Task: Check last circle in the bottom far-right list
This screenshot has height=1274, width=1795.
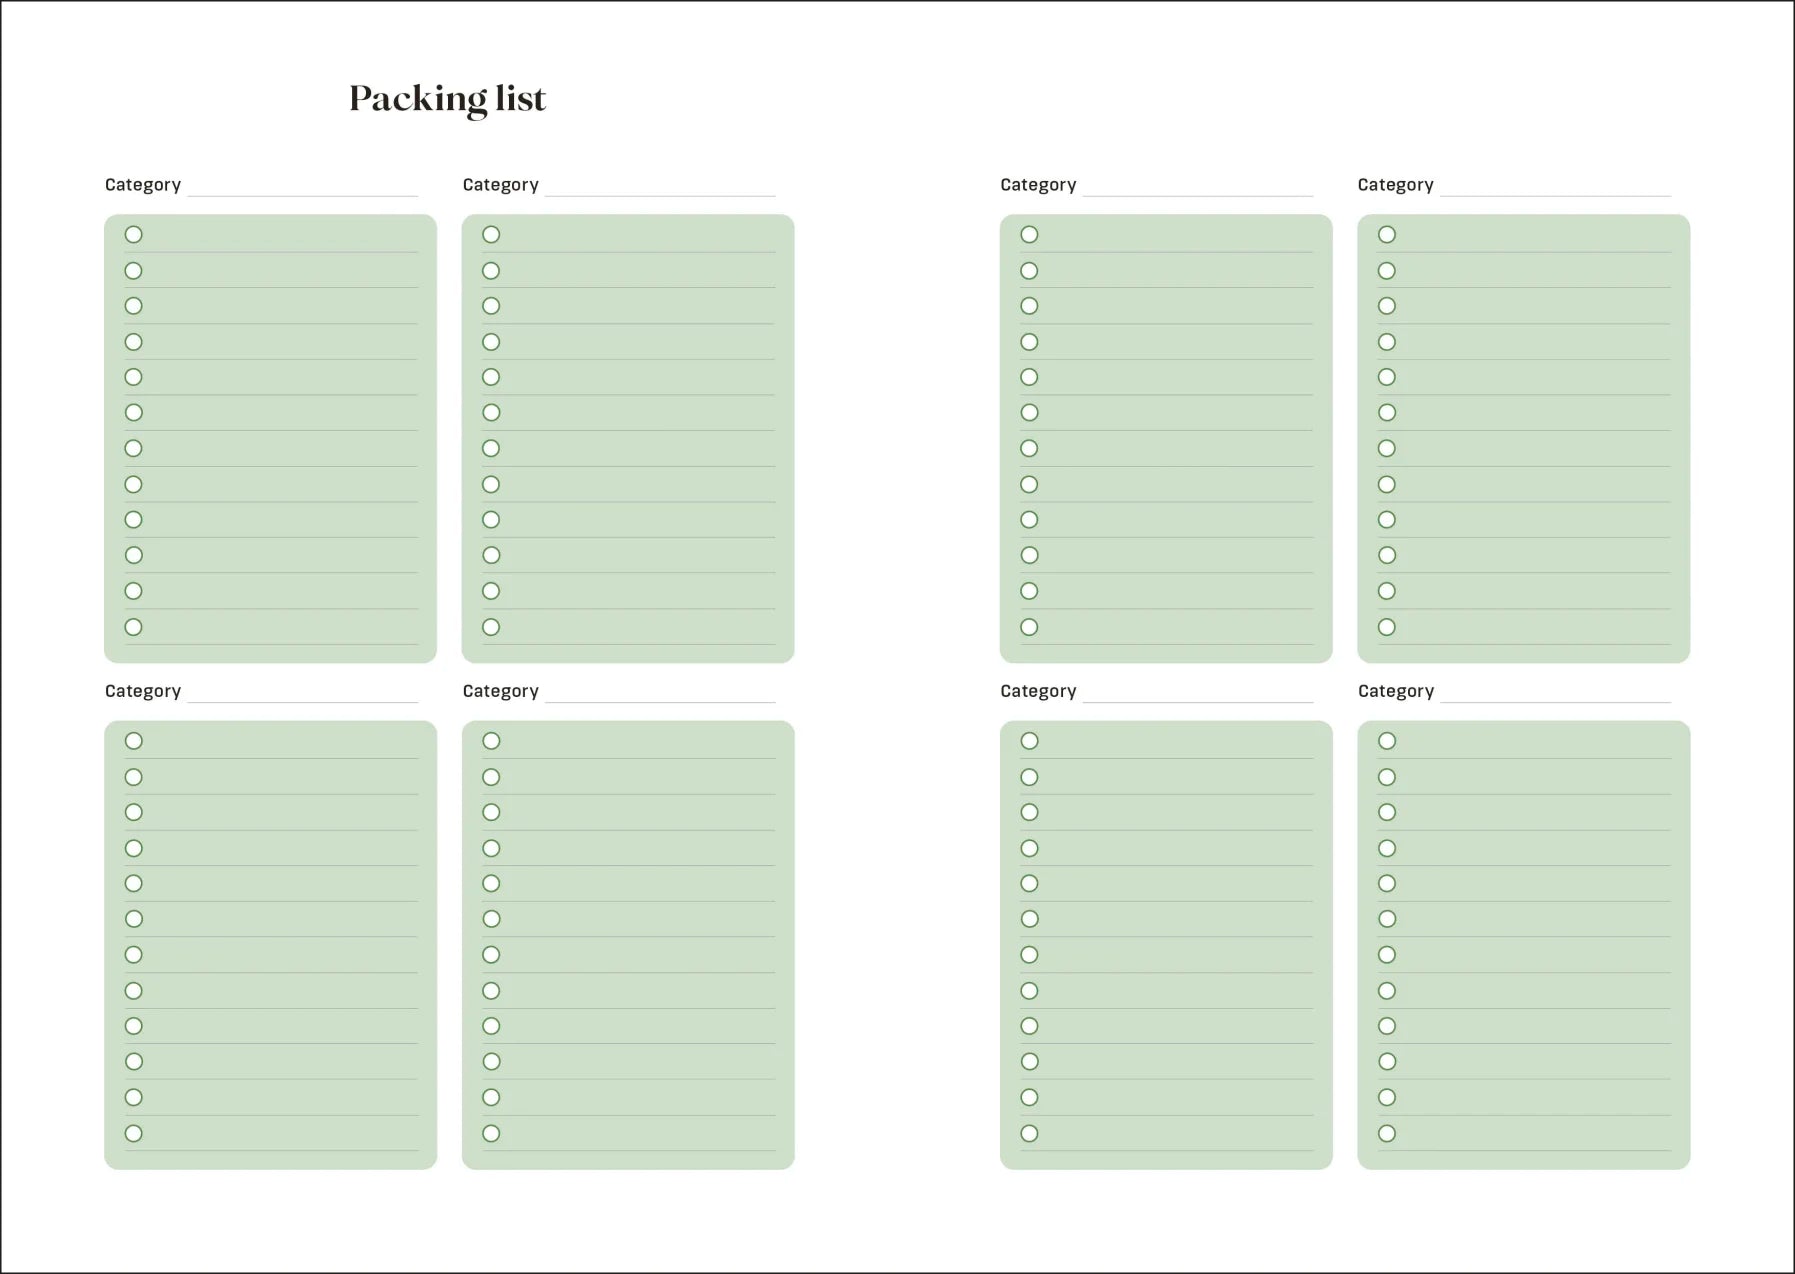Action: point(1387,1133)
